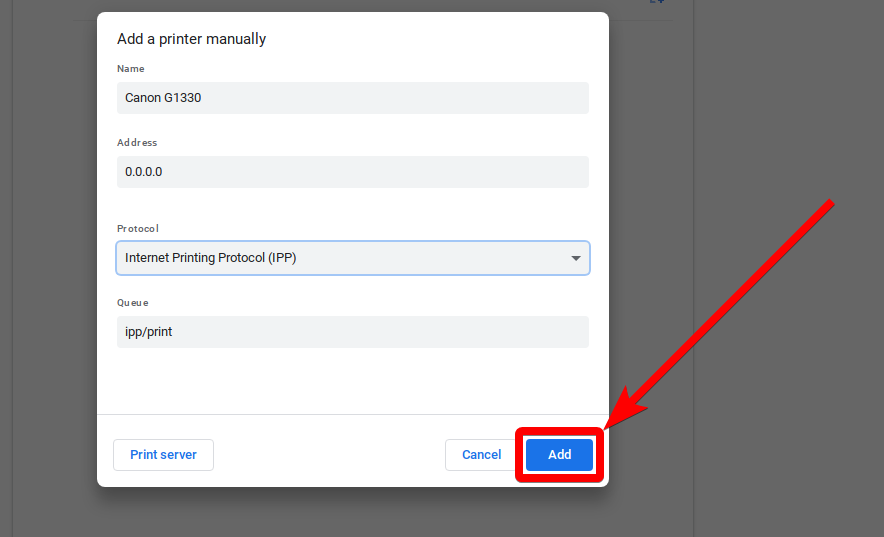The width and height of the screenshot is (884, 537).
Task: Click the Name label above the first field
Action: point(130,69)
